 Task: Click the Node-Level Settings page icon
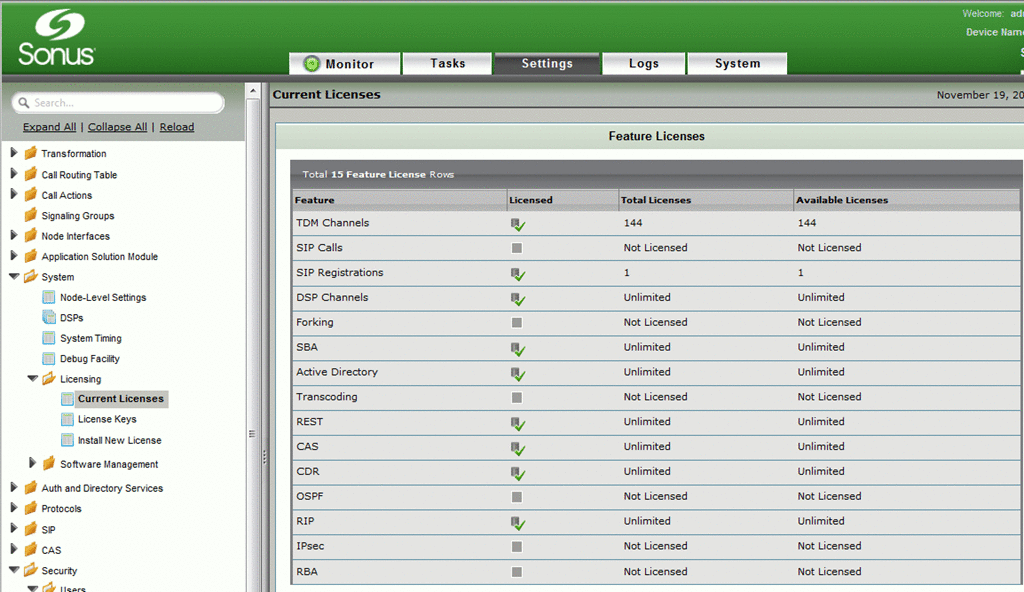pos(49,297)
